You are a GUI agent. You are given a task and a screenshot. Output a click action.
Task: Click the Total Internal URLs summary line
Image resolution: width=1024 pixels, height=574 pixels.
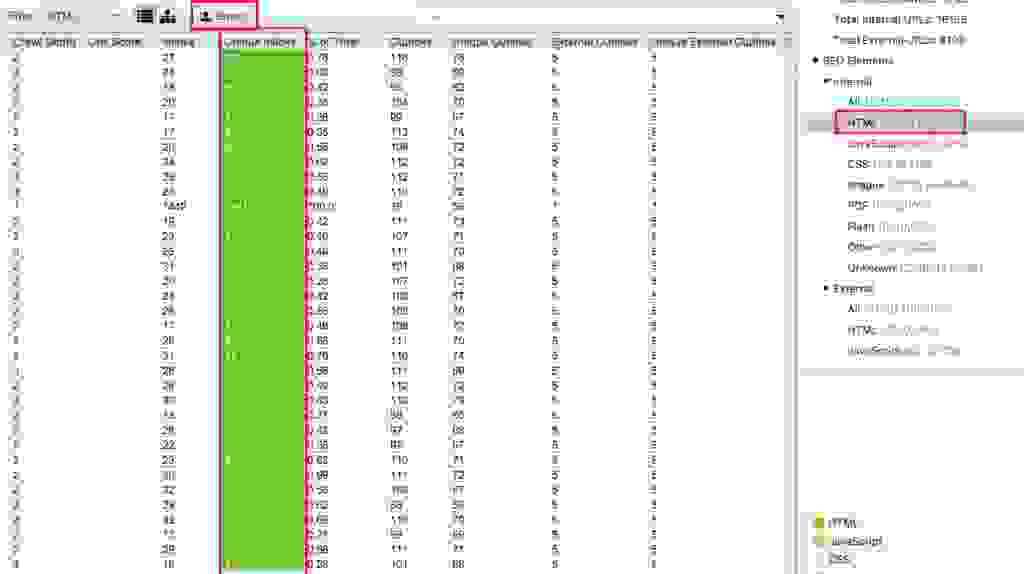pyautogui.click(x=900, y=20)
